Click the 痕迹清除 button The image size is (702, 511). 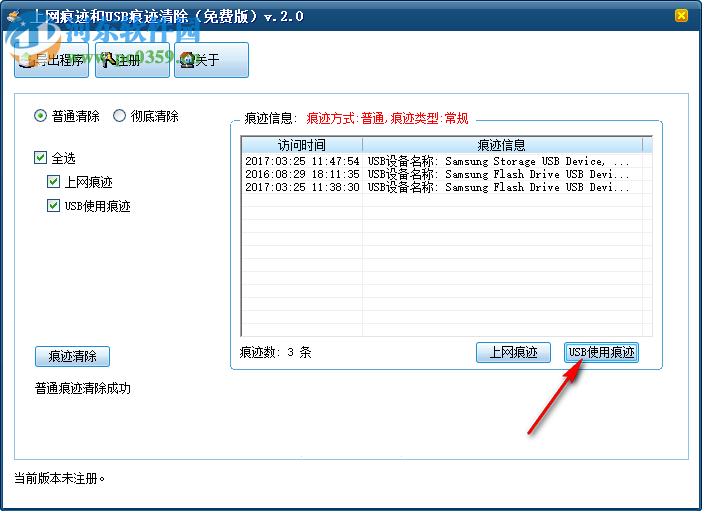[73, 356]
